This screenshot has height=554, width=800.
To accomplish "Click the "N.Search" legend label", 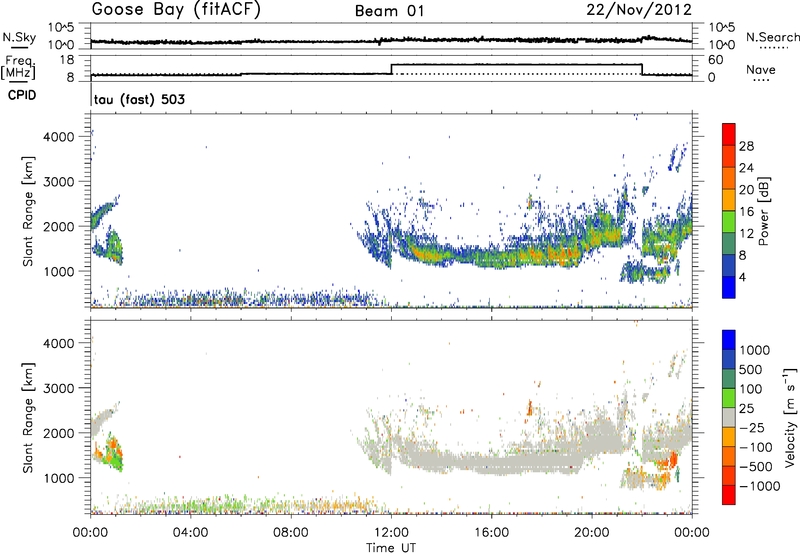I will pyautogui.click(x=773, y=37).
